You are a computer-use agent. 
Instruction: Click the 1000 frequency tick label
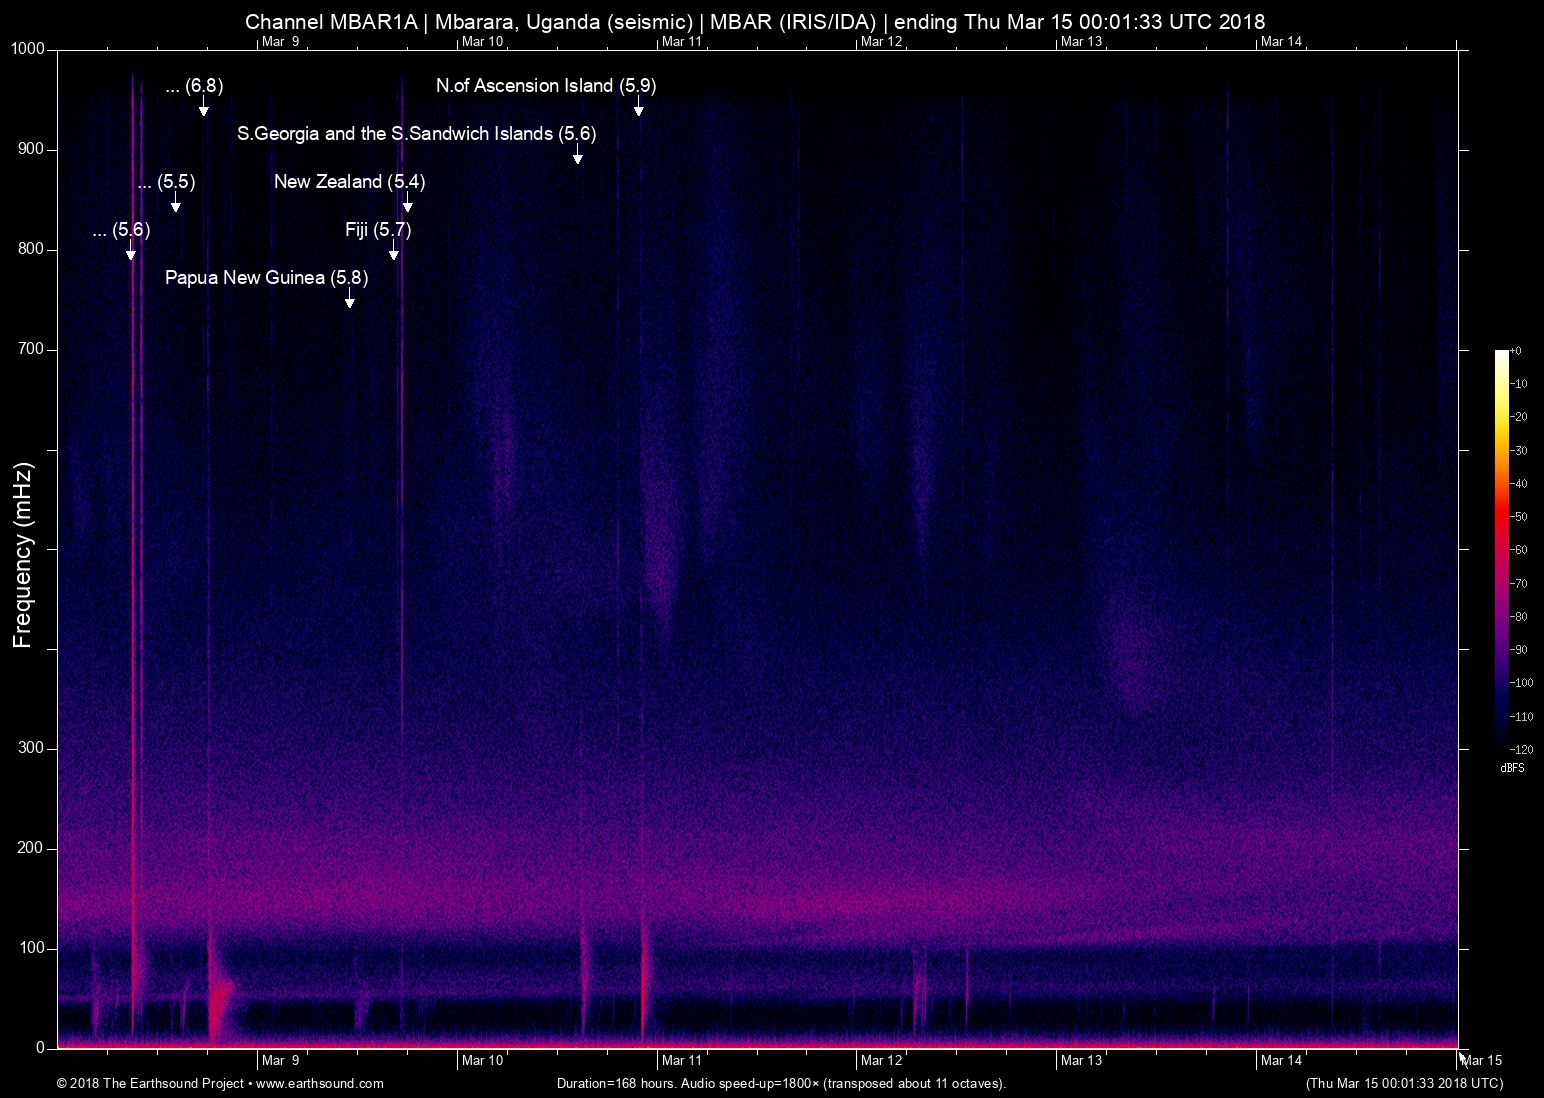pyautogui.click(x=27, y=49)
